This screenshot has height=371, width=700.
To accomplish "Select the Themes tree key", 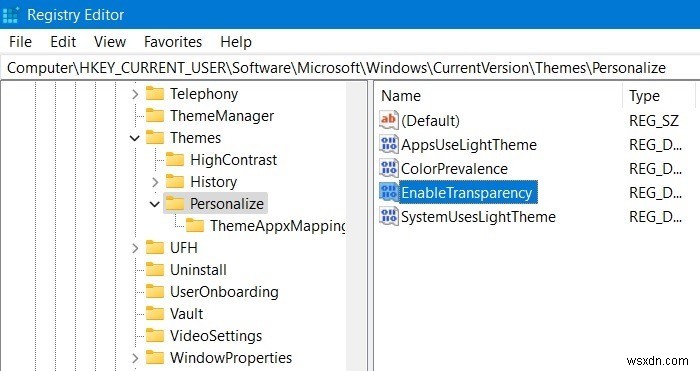I will 195,138.
